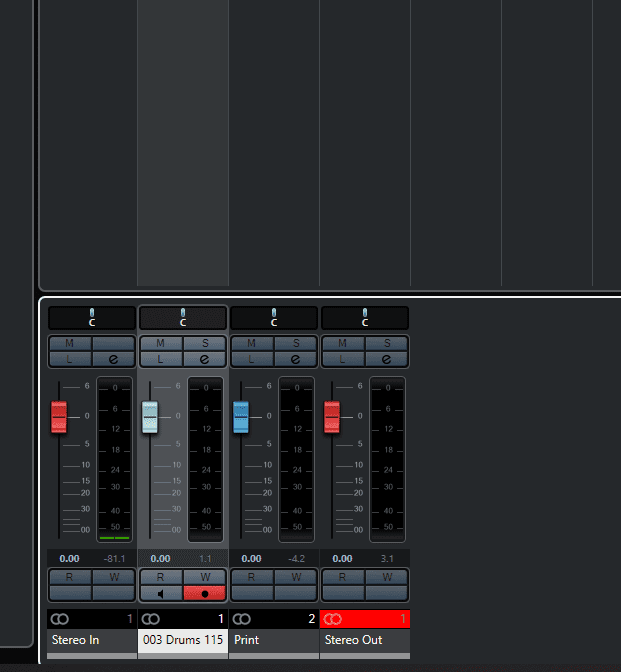Solo the 003 Drums 115 channel
Screen dimensions: 621x672
204,343
